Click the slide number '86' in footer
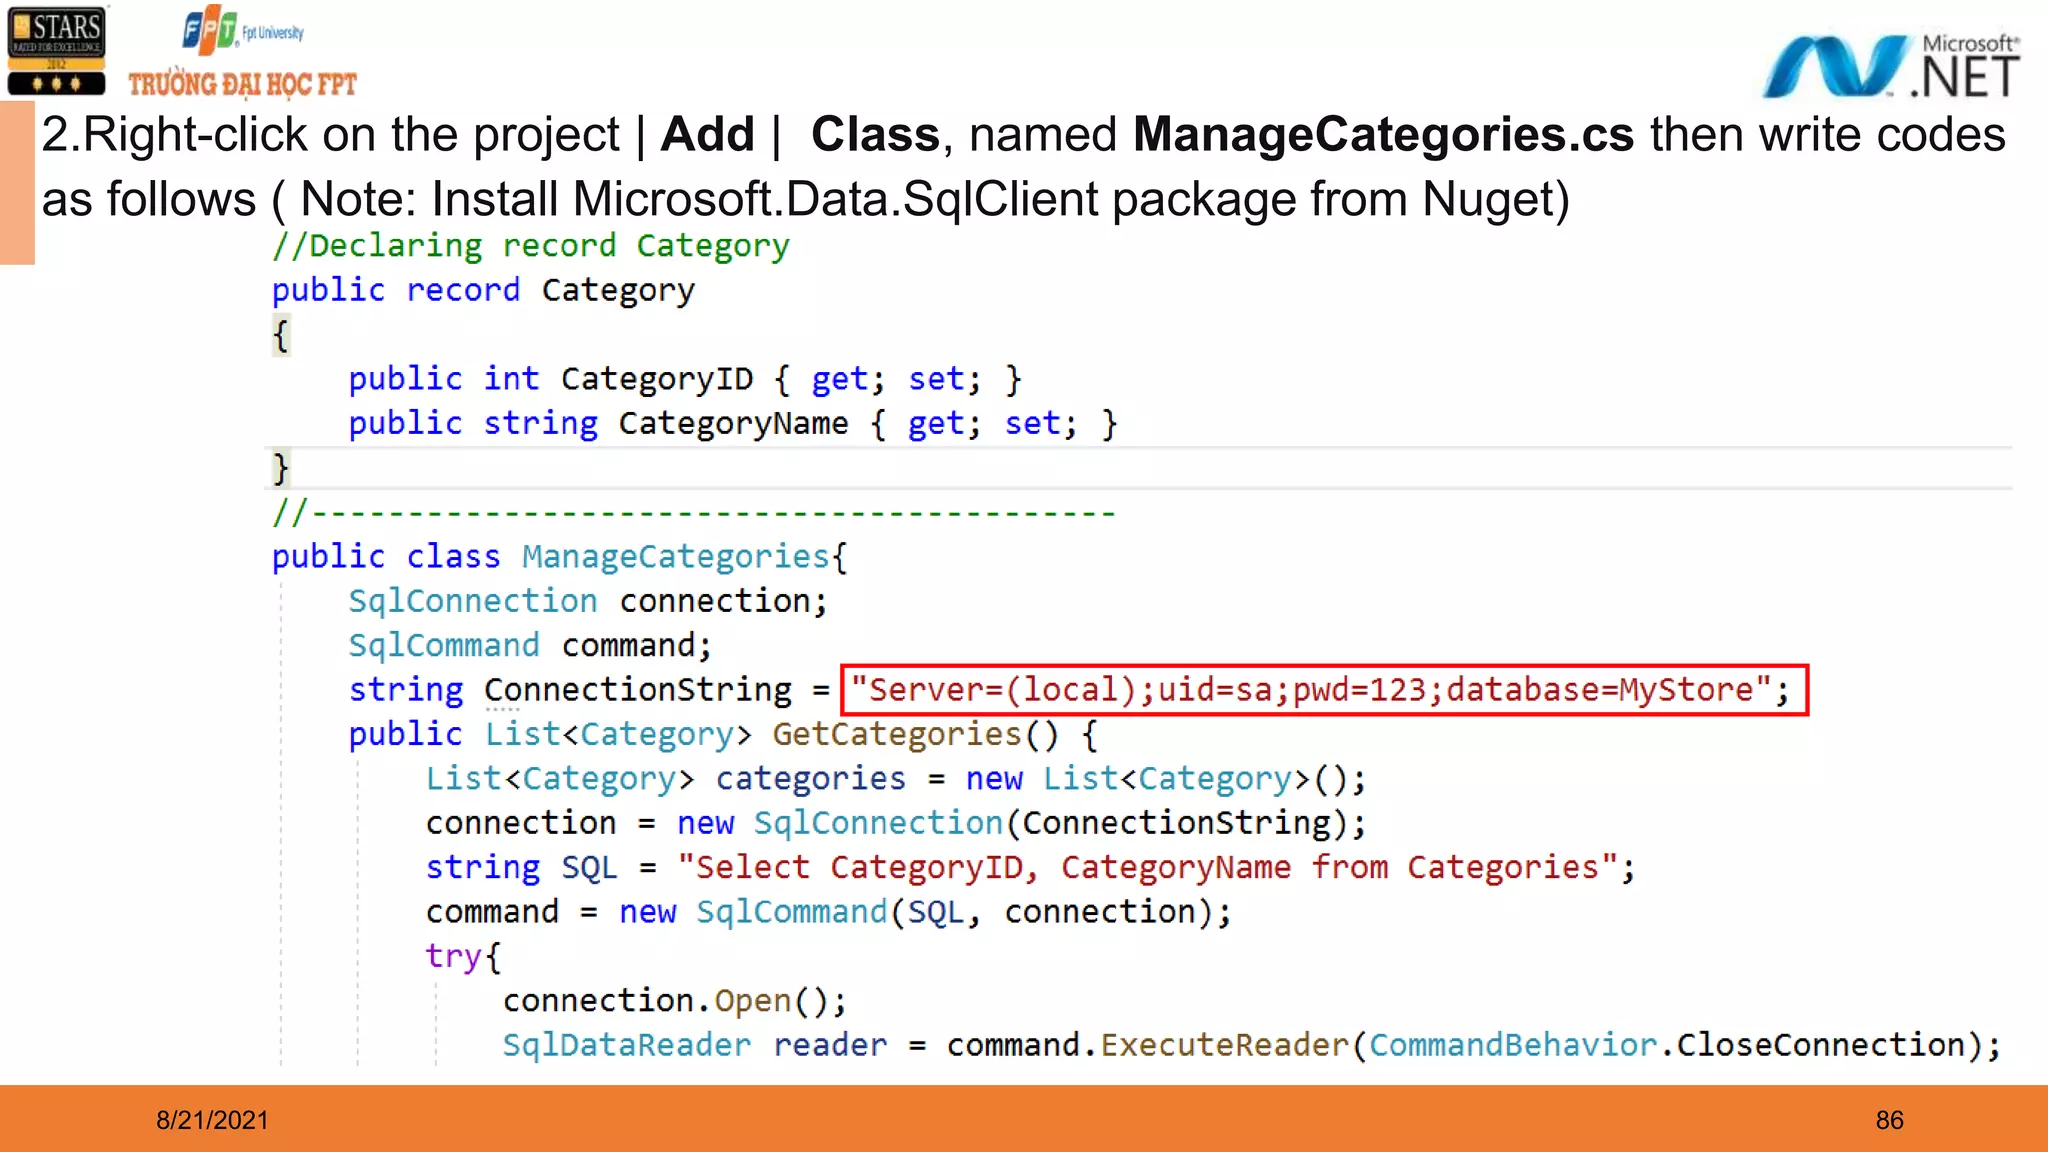This screenshot has height=1152, width=2048. 1890,1120
